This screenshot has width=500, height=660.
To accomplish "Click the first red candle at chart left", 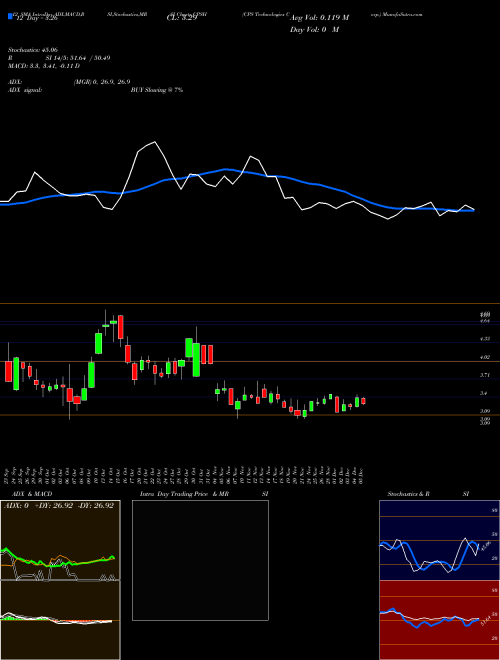I will 8,371.
